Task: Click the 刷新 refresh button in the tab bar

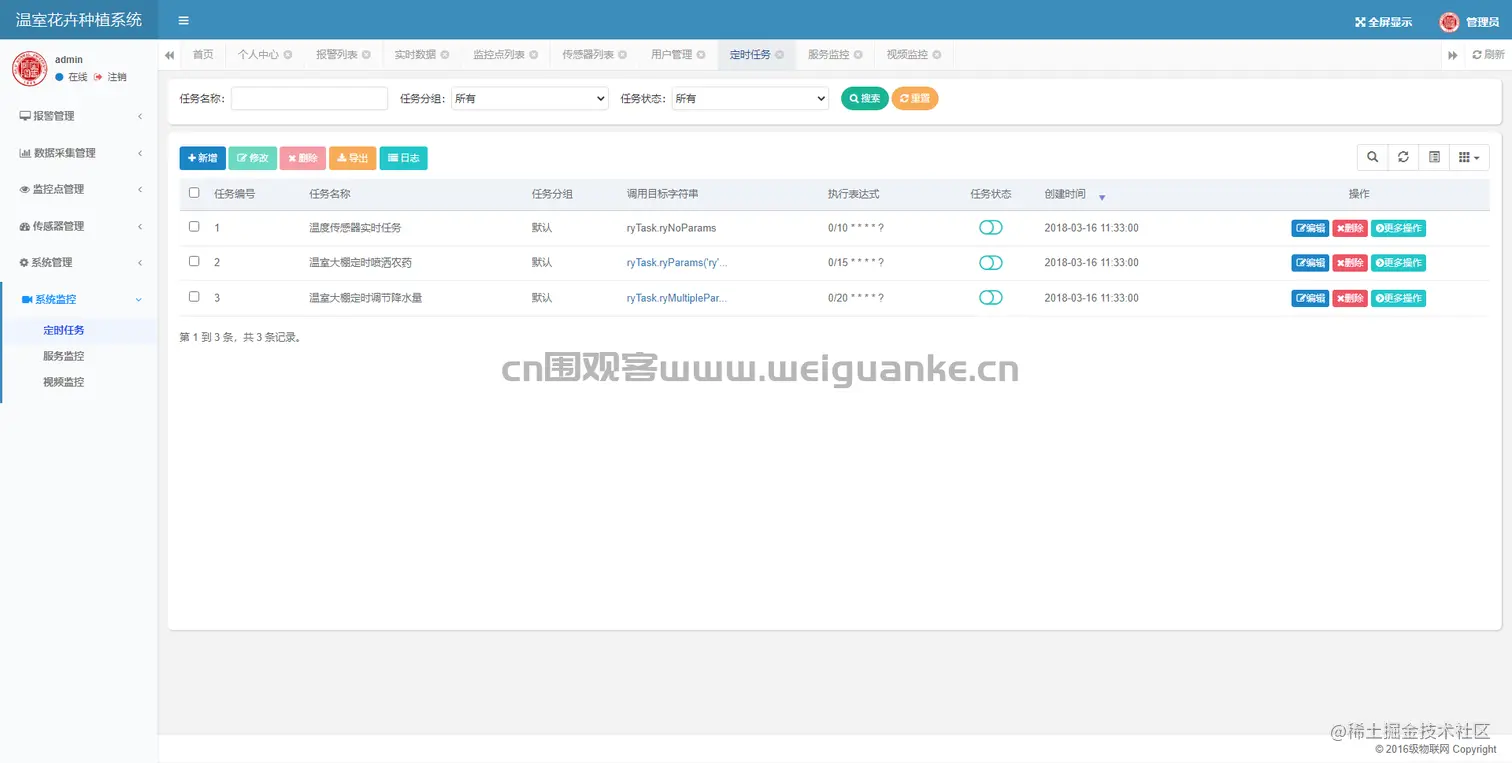Action: [1488, 55]
